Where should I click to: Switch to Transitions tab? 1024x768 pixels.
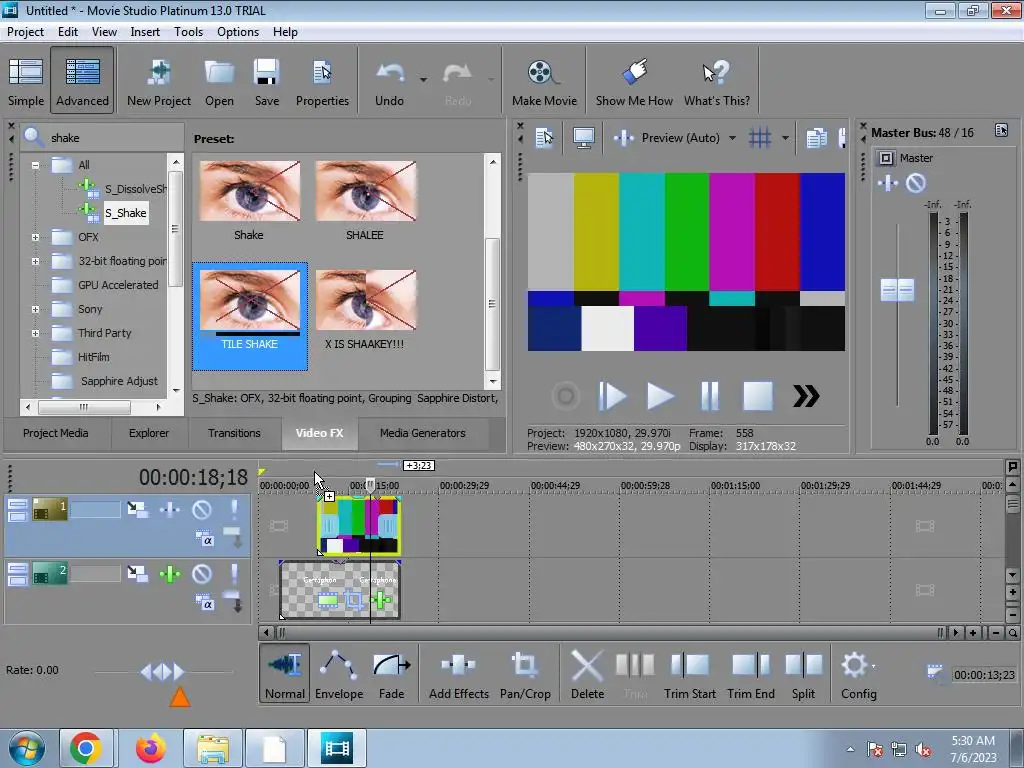click(234, 433)
